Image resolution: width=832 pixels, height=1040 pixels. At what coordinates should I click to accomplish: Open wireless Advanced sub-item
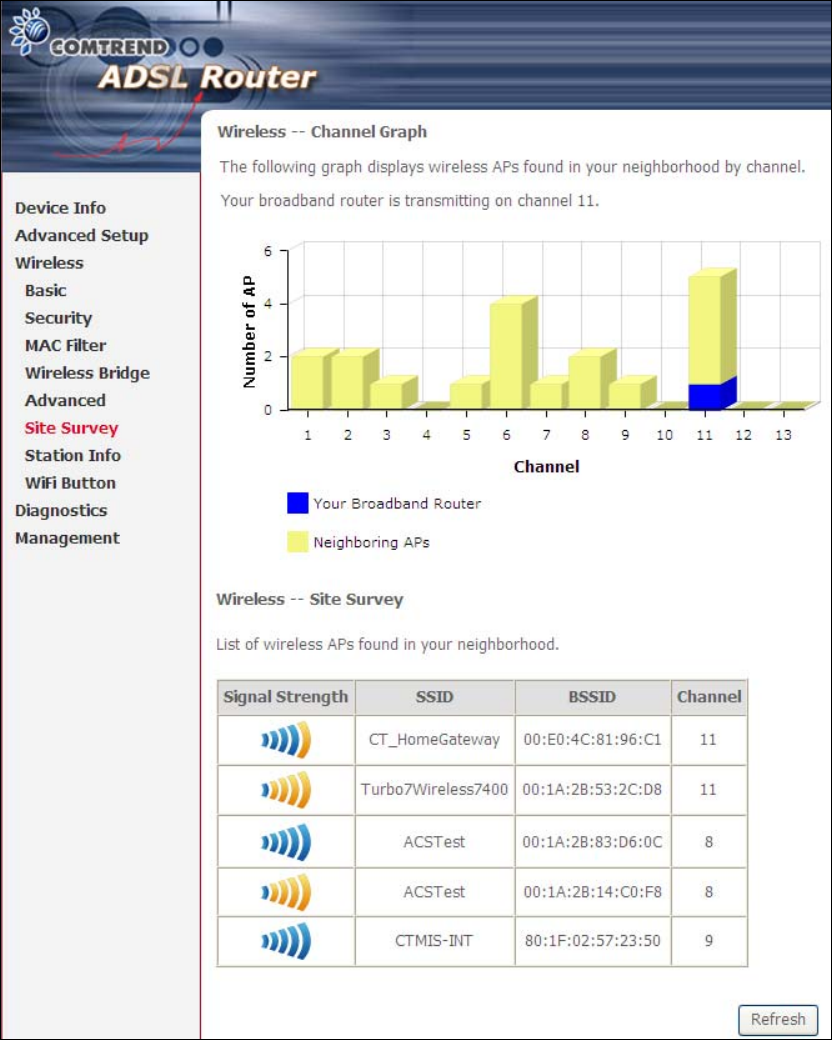click(65, 401)
